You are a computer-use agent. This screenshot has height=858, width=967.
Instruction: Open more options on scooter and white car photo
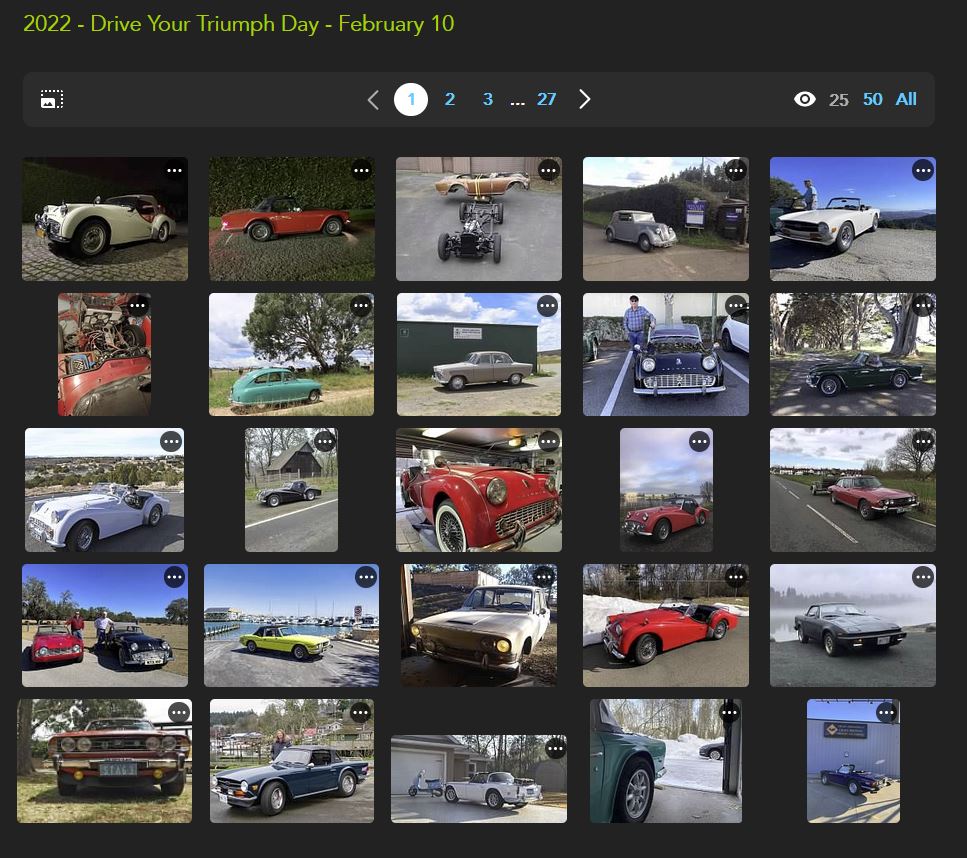click(x=554, y=748)
